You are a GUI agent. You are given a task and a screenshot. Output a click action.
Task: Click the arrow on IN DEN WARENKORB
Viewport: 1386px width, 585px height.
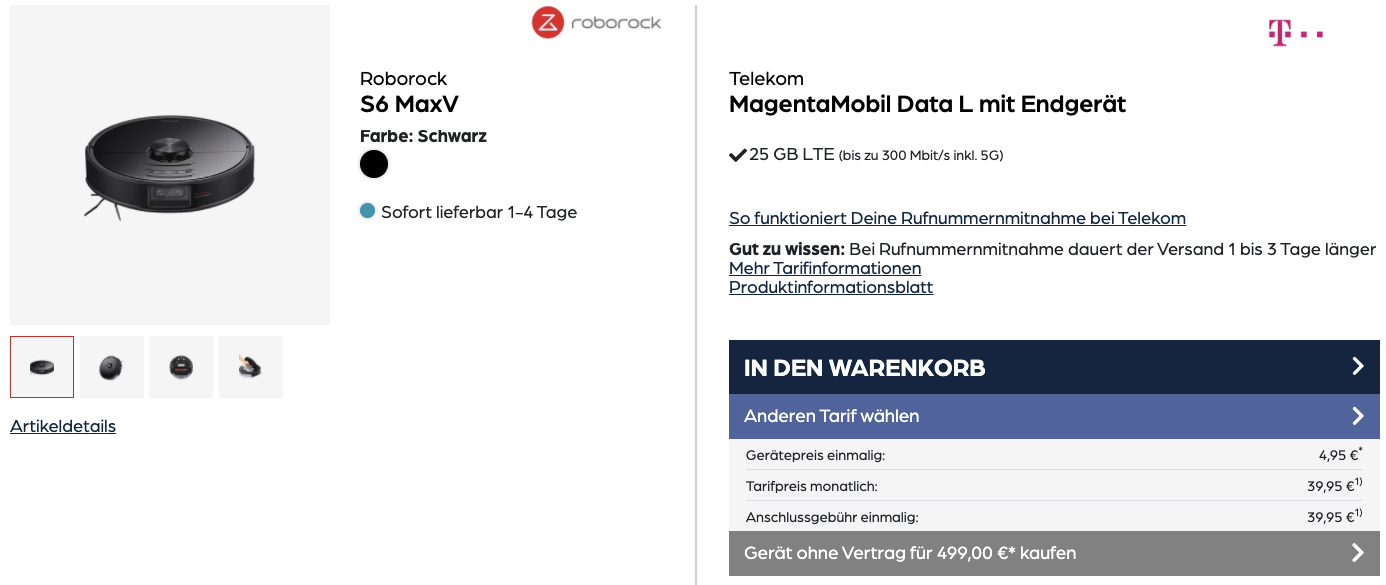(1357, 367)
